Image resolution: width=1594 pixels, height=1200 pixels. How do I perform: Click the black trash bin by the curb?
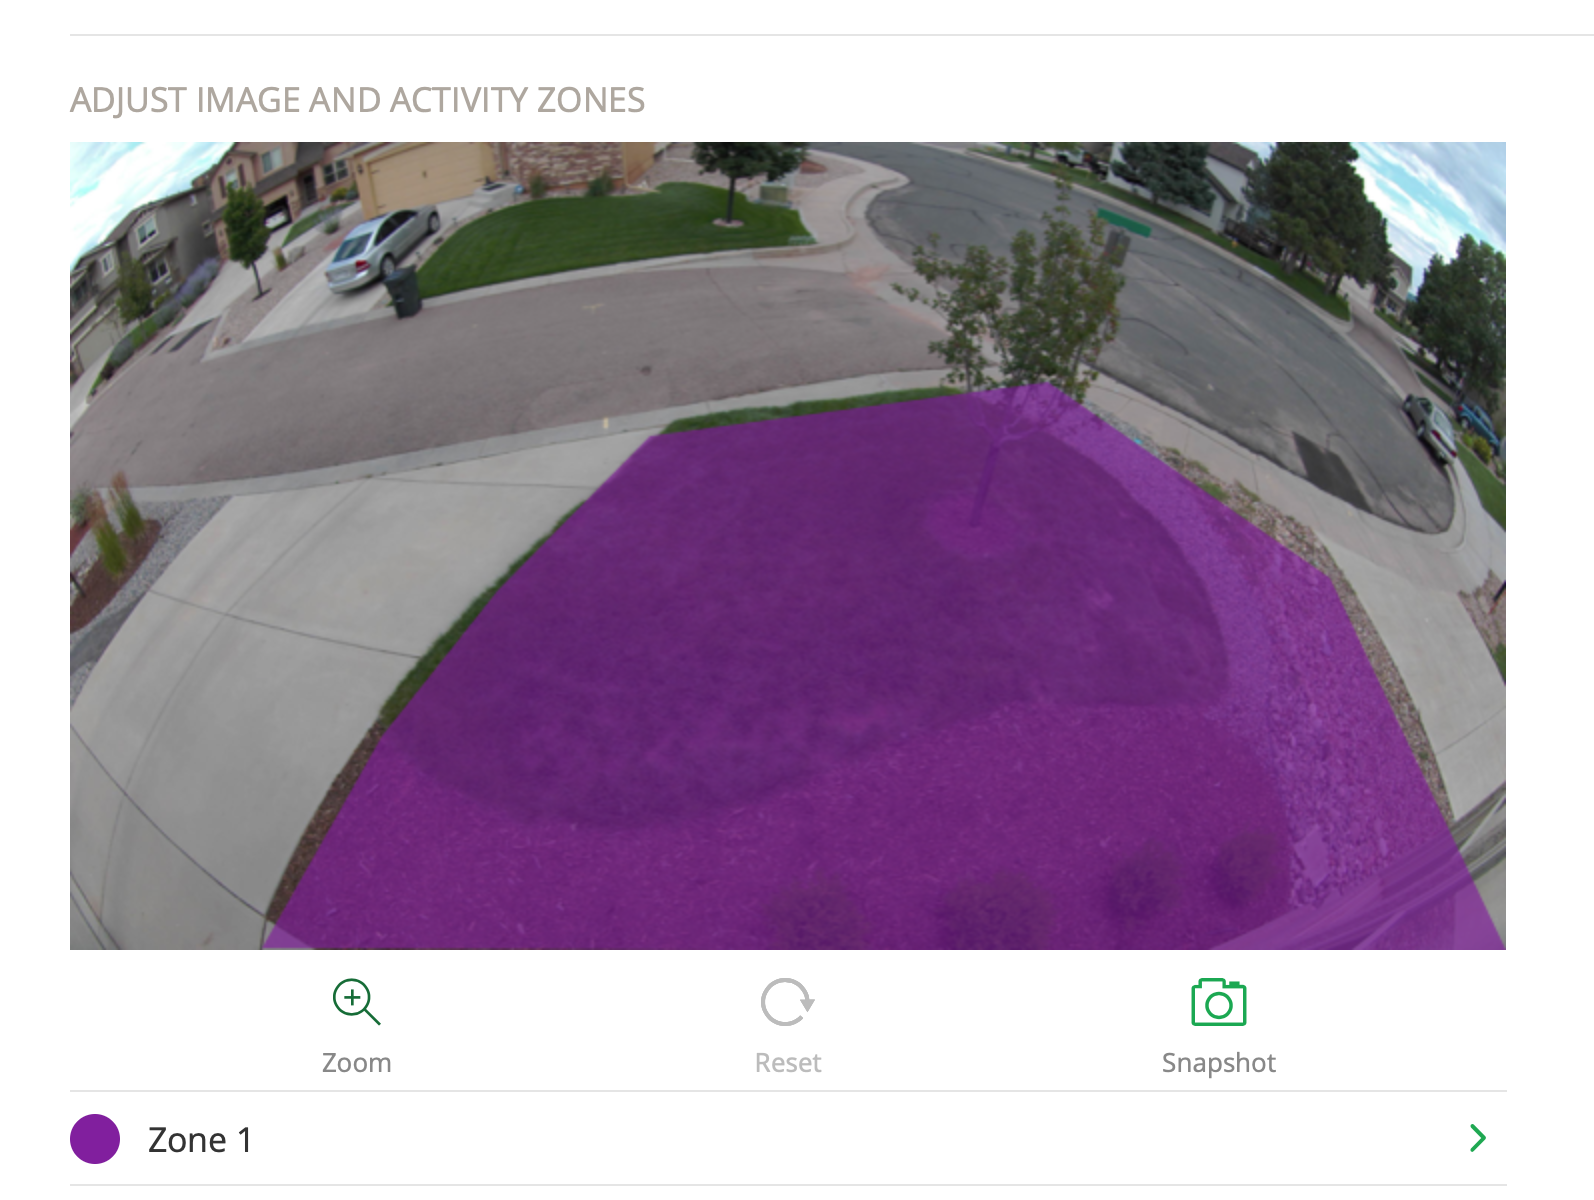click(403, 292)
